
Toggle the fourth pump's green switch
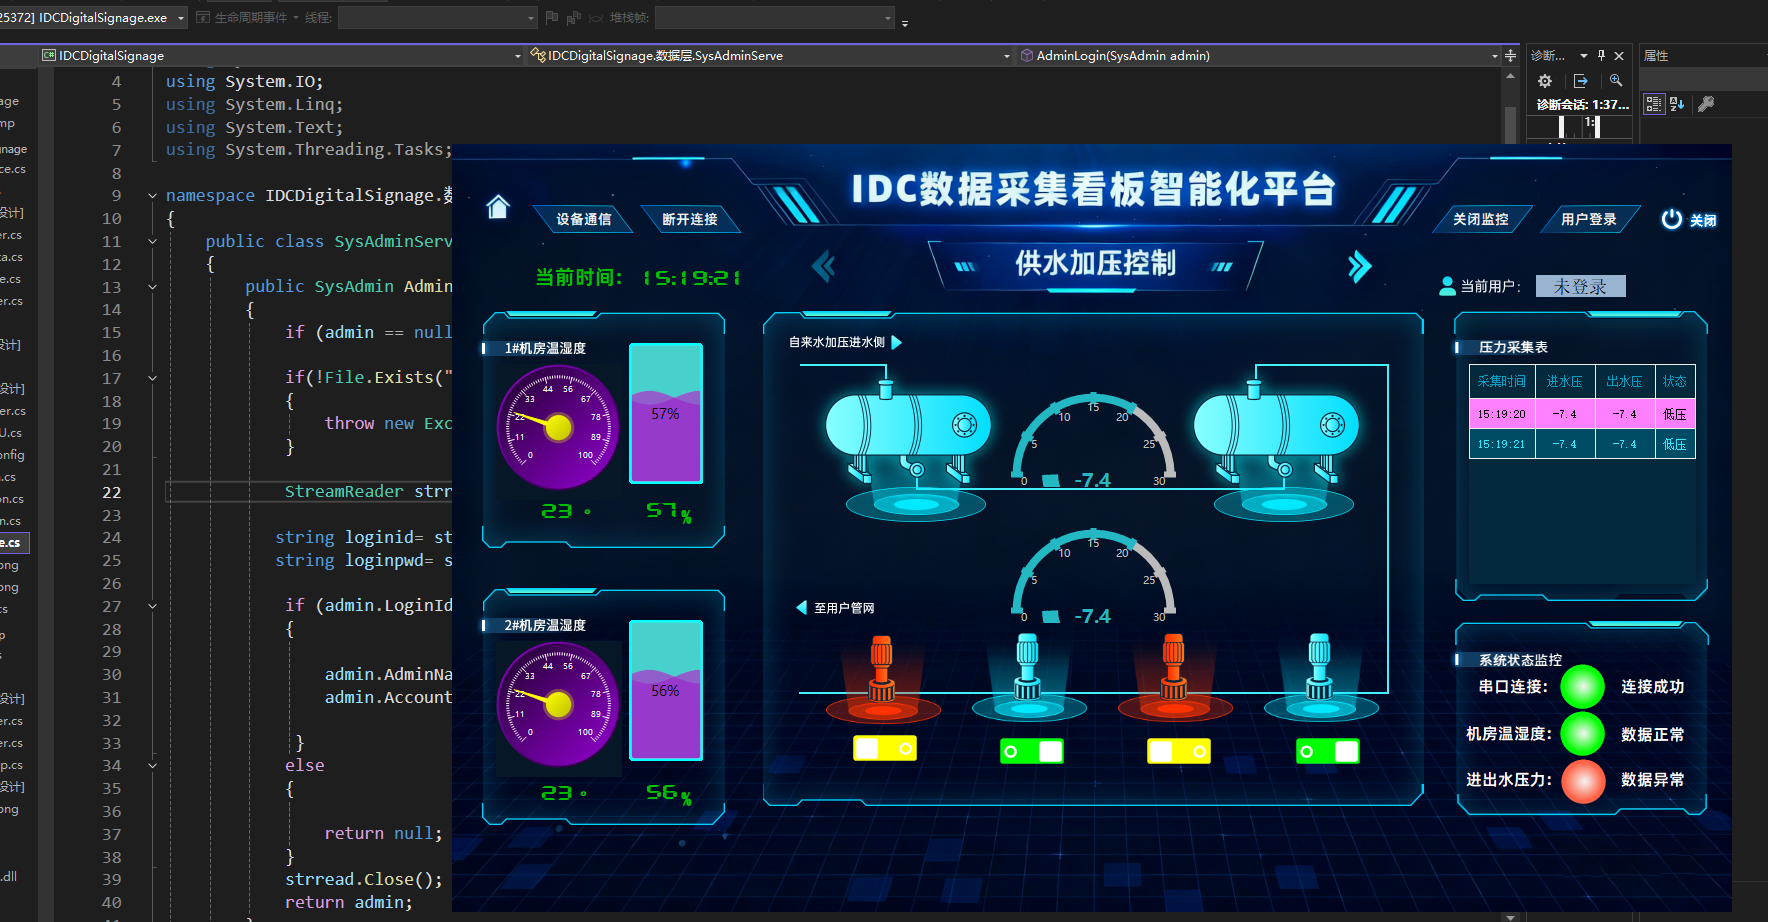pyautogui.click(x=1327, y=751)
